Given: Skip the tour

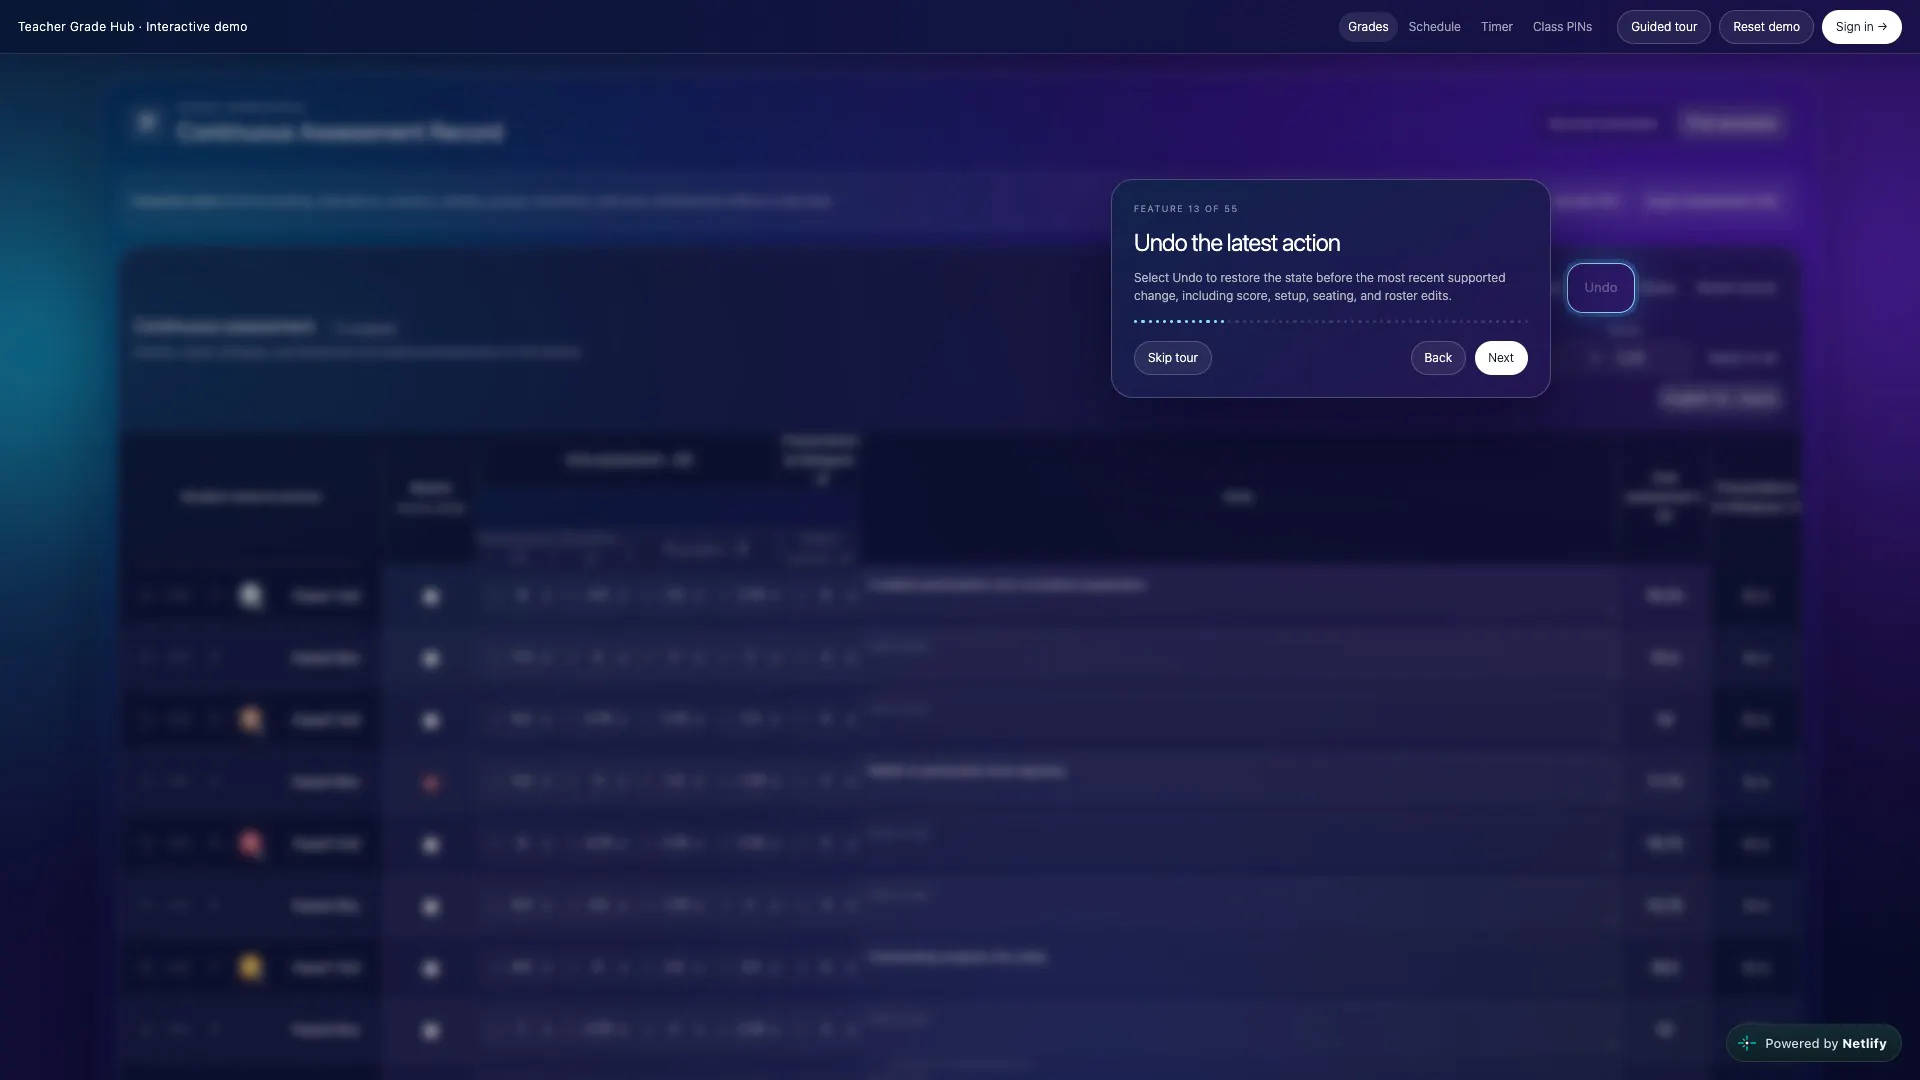Looking at the screenshot, I should click(1172, 358).
